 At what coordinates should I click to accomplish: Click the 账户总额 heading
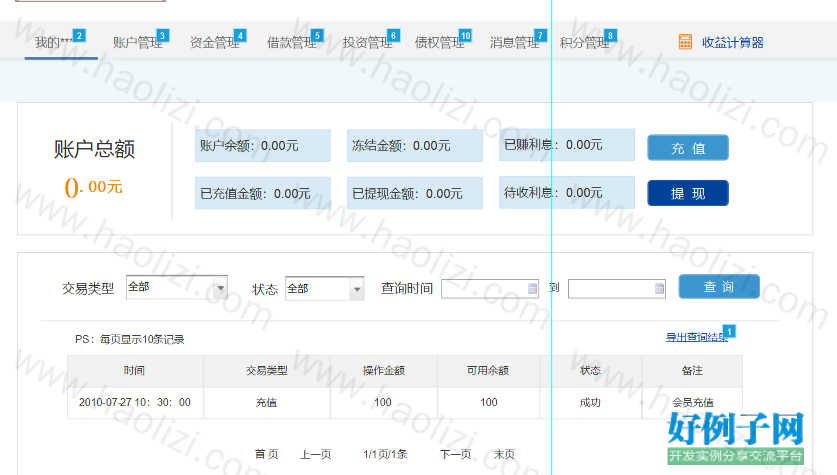click(x=94, y=149)
